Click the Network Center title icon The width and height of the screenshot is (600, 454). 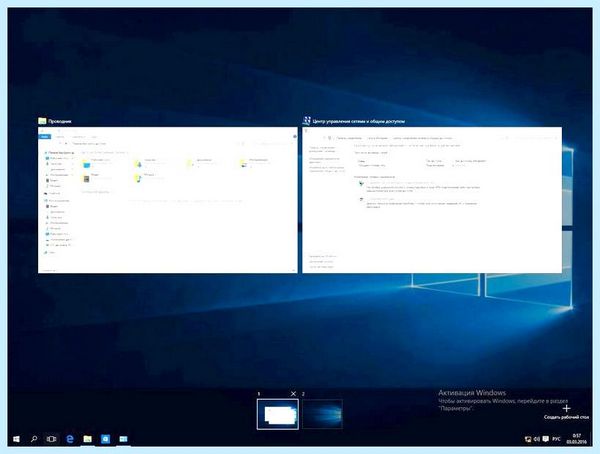[x=307, y=121]
